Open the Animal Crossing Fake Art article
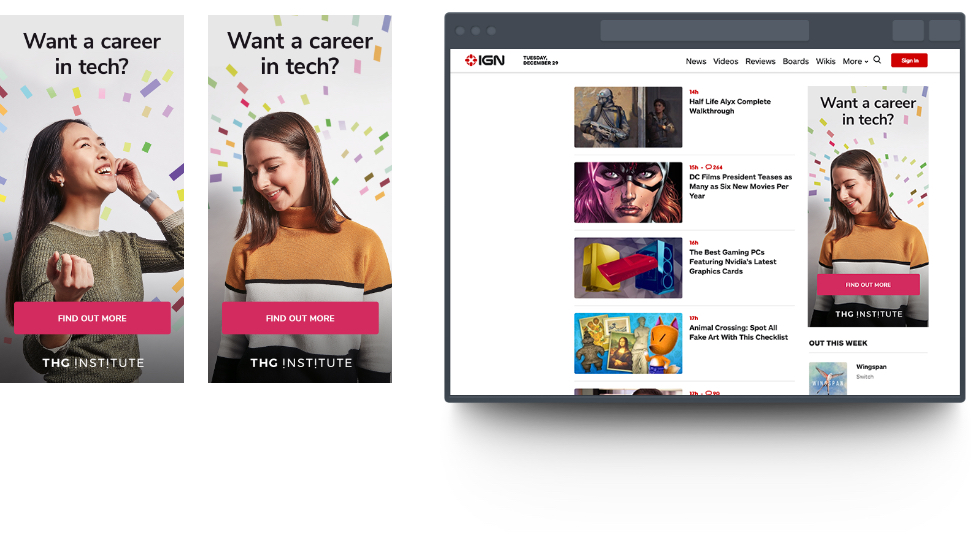The image size is (971, 546). (738, 332)
